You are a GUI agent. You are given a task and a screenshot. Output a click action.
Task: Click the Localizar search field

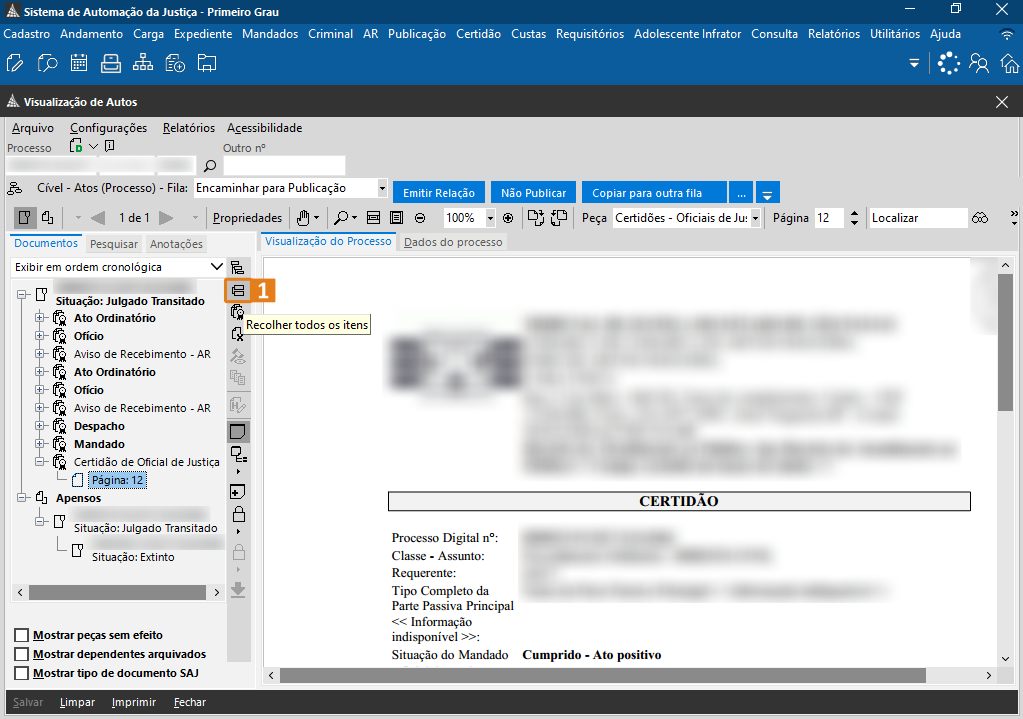[x=916, y=218]
